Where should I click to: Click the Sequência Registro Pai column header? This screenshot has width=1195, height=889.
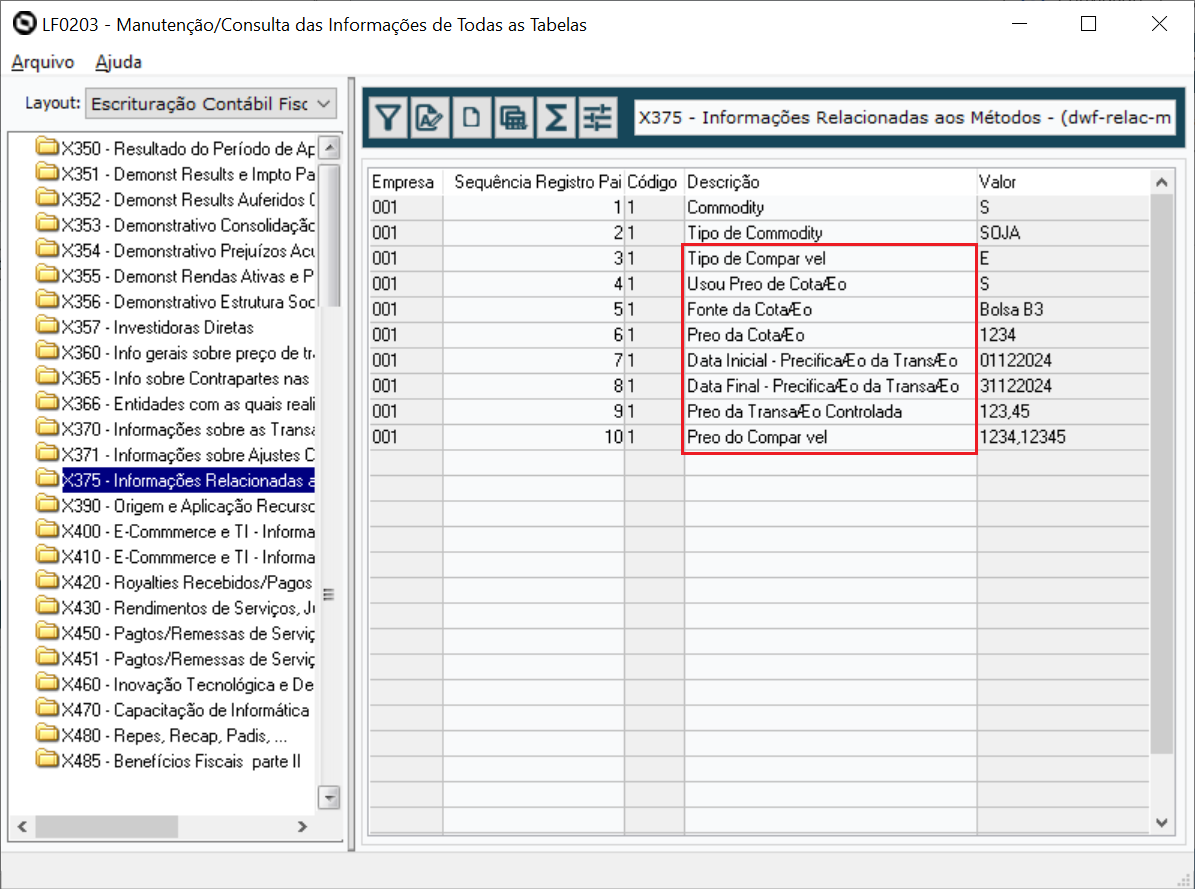tap(533, 182)
